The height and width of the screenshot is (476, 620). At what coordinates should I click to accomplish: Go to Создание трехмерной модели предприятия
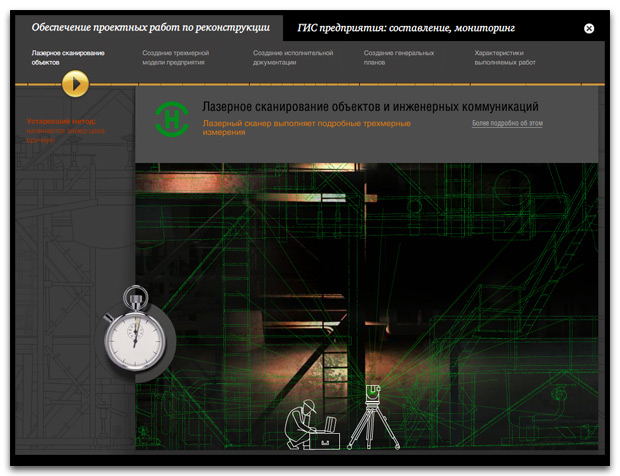click(x=175, y=56)
